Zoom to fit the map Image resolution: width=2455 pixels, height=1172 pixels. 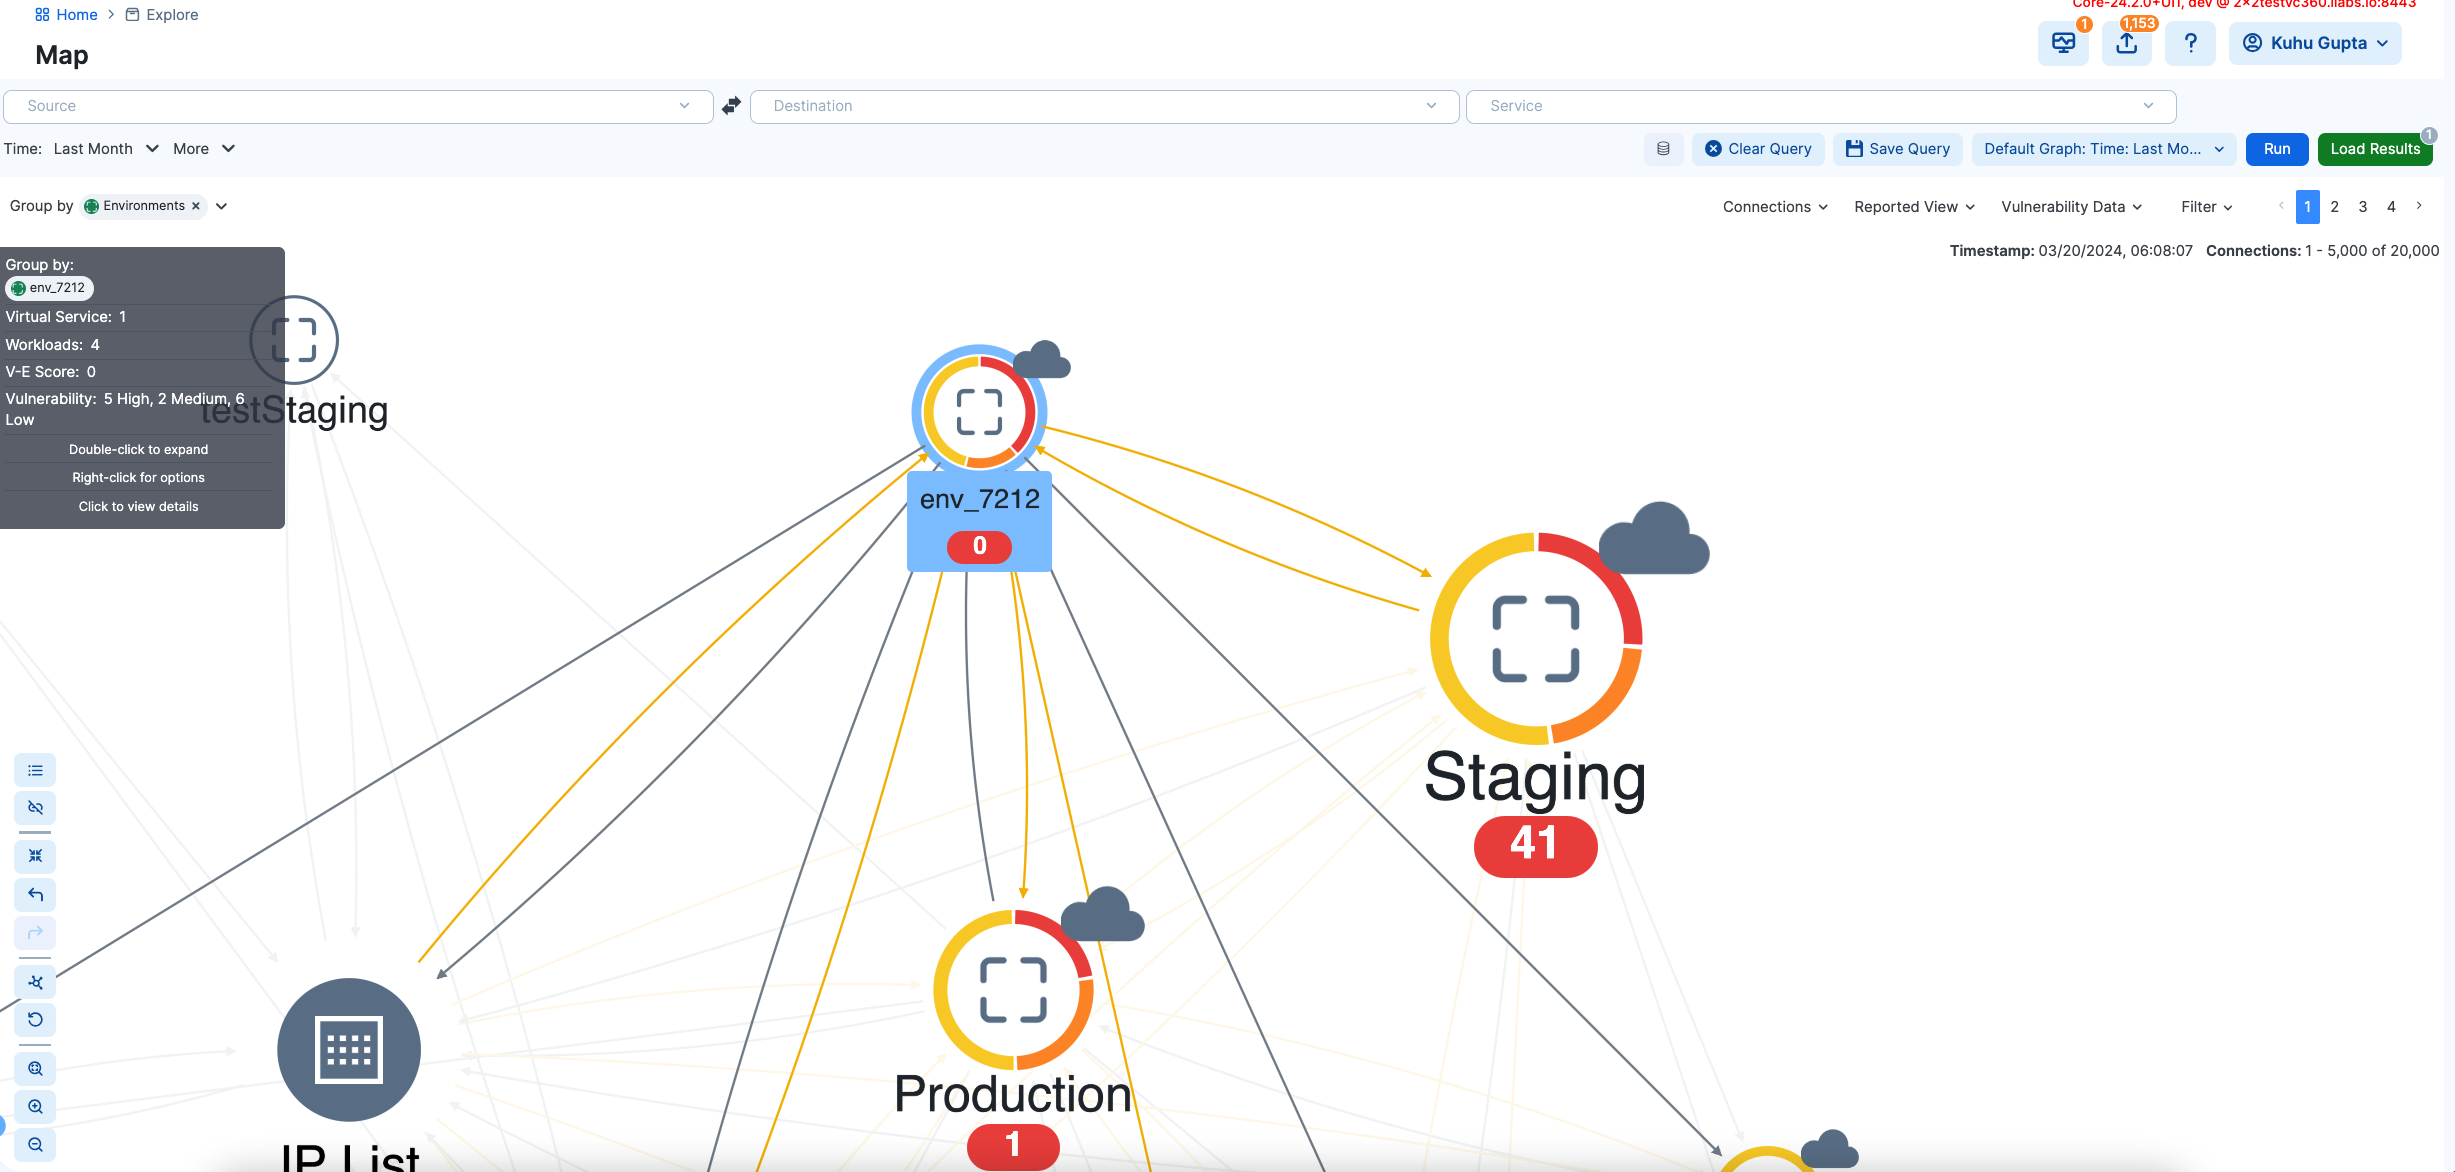[x=35, y=1068]
